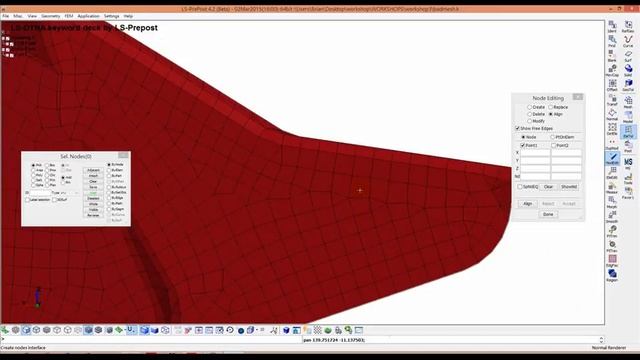Open the Transf transform tool

pyautogui.click(x=612, y=100)
